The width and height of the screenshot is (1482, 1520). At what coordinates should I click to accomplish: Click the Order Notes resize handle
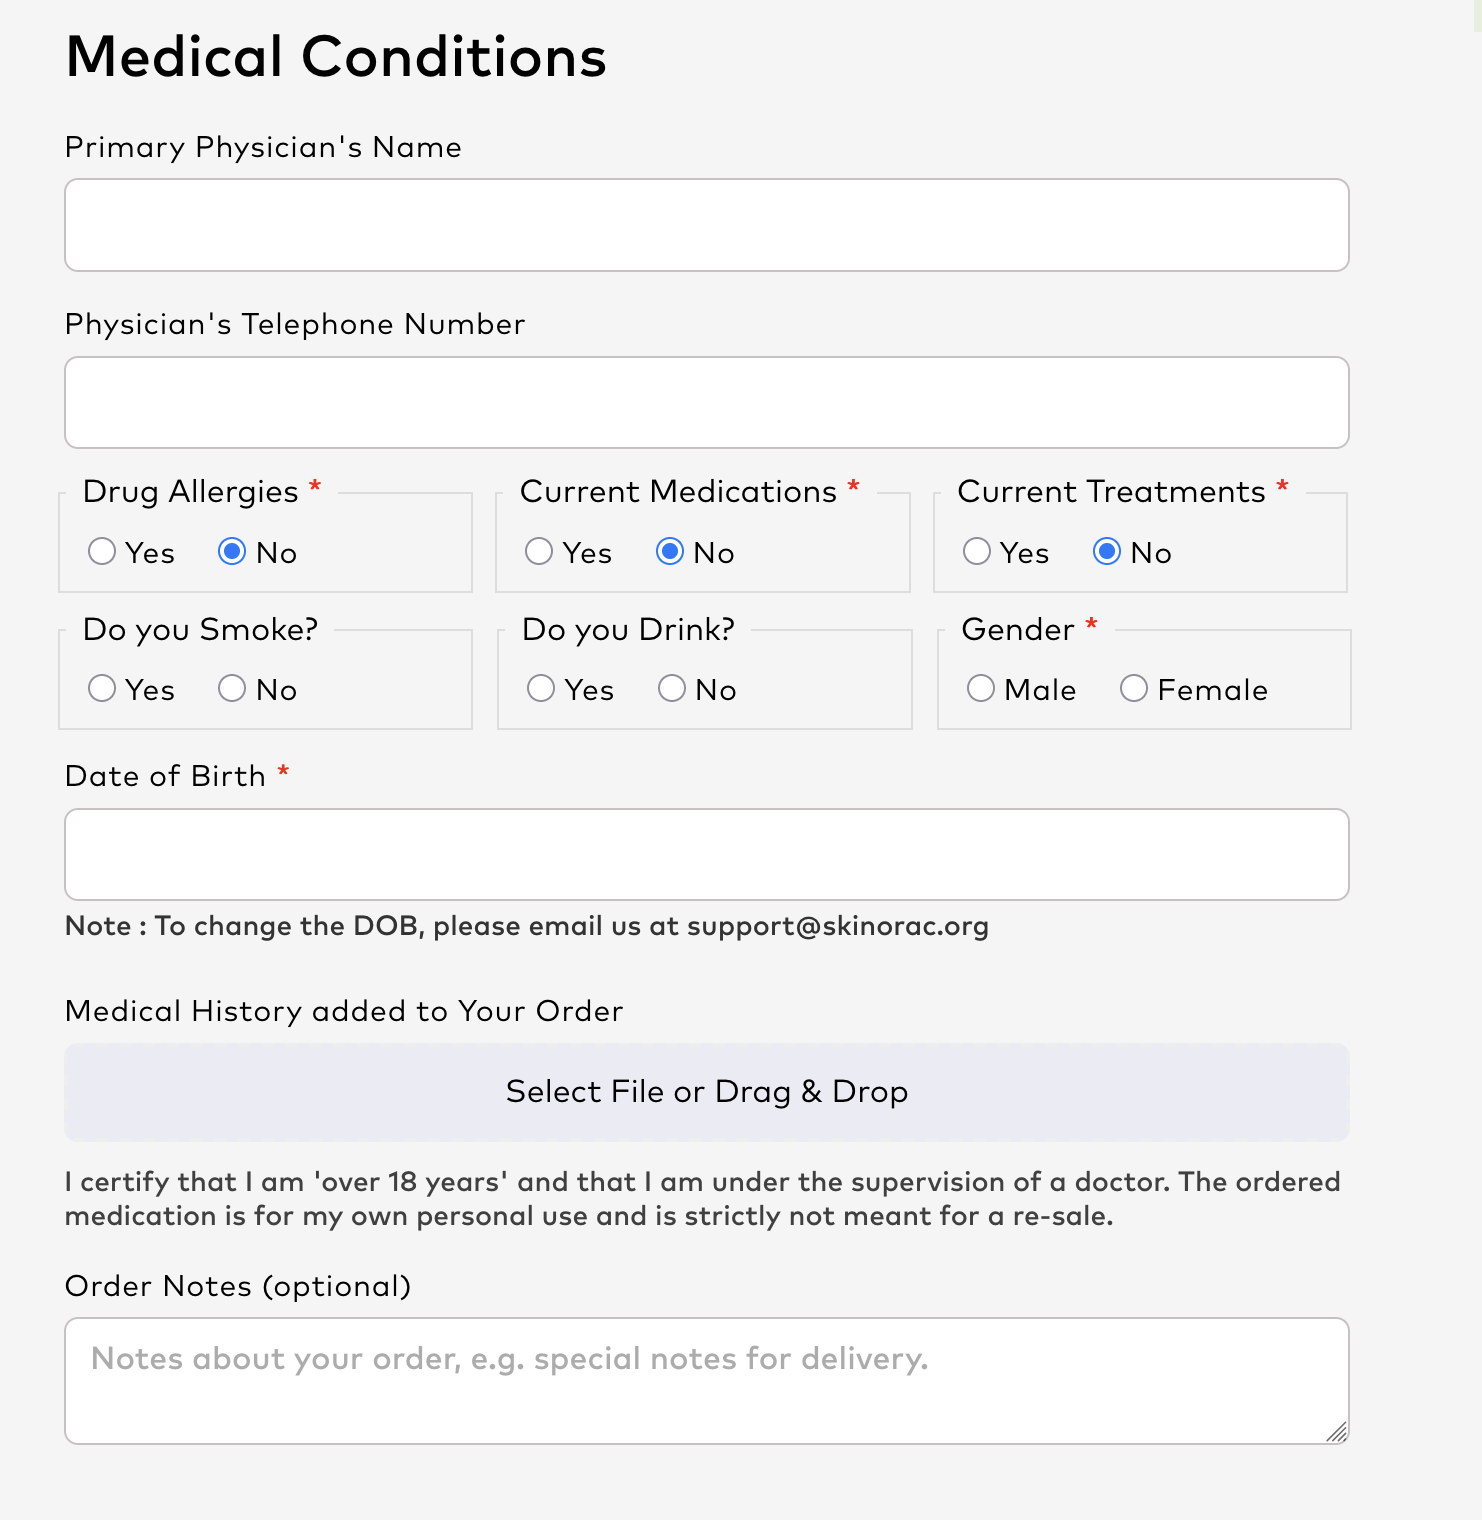1337,1432
